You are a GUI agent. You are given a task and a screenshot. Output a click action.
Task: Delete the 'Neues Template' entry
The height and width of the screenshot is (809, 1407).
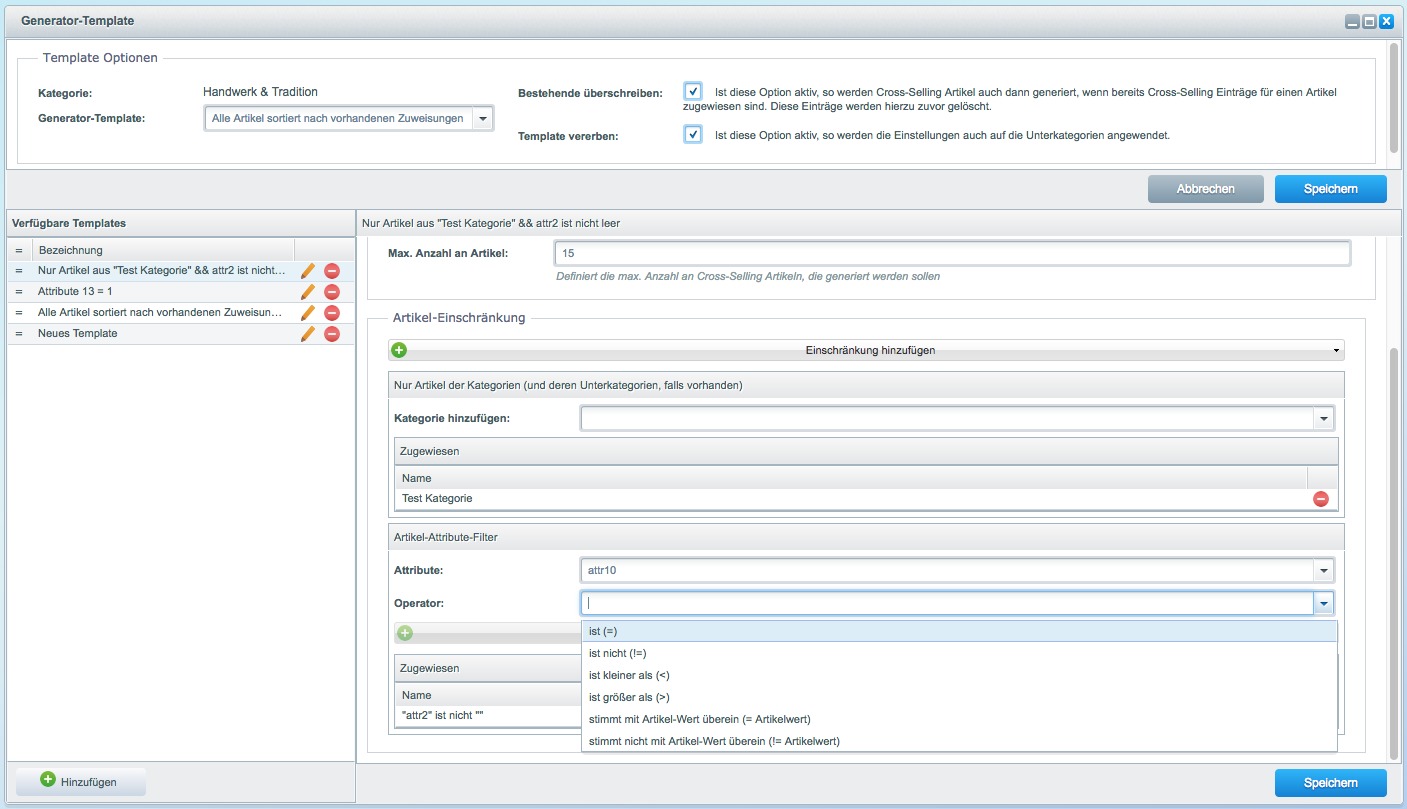[332, 333]
